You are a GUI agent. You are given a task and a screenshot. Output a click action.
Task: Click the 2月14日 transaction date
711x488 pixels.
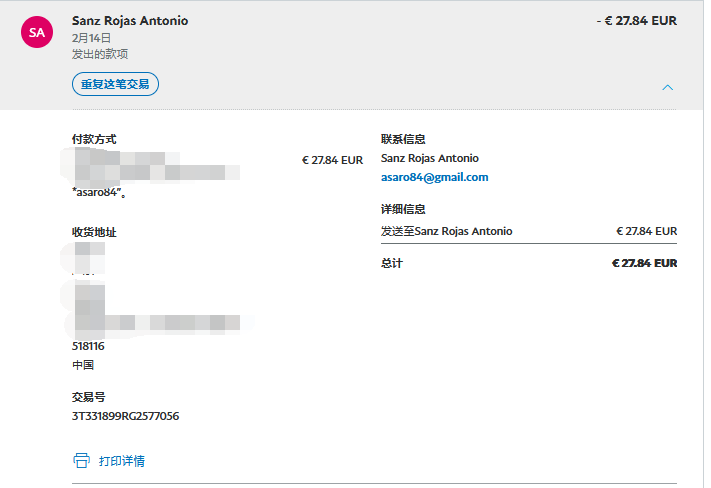pyautogui.click(x=91, y=38)
